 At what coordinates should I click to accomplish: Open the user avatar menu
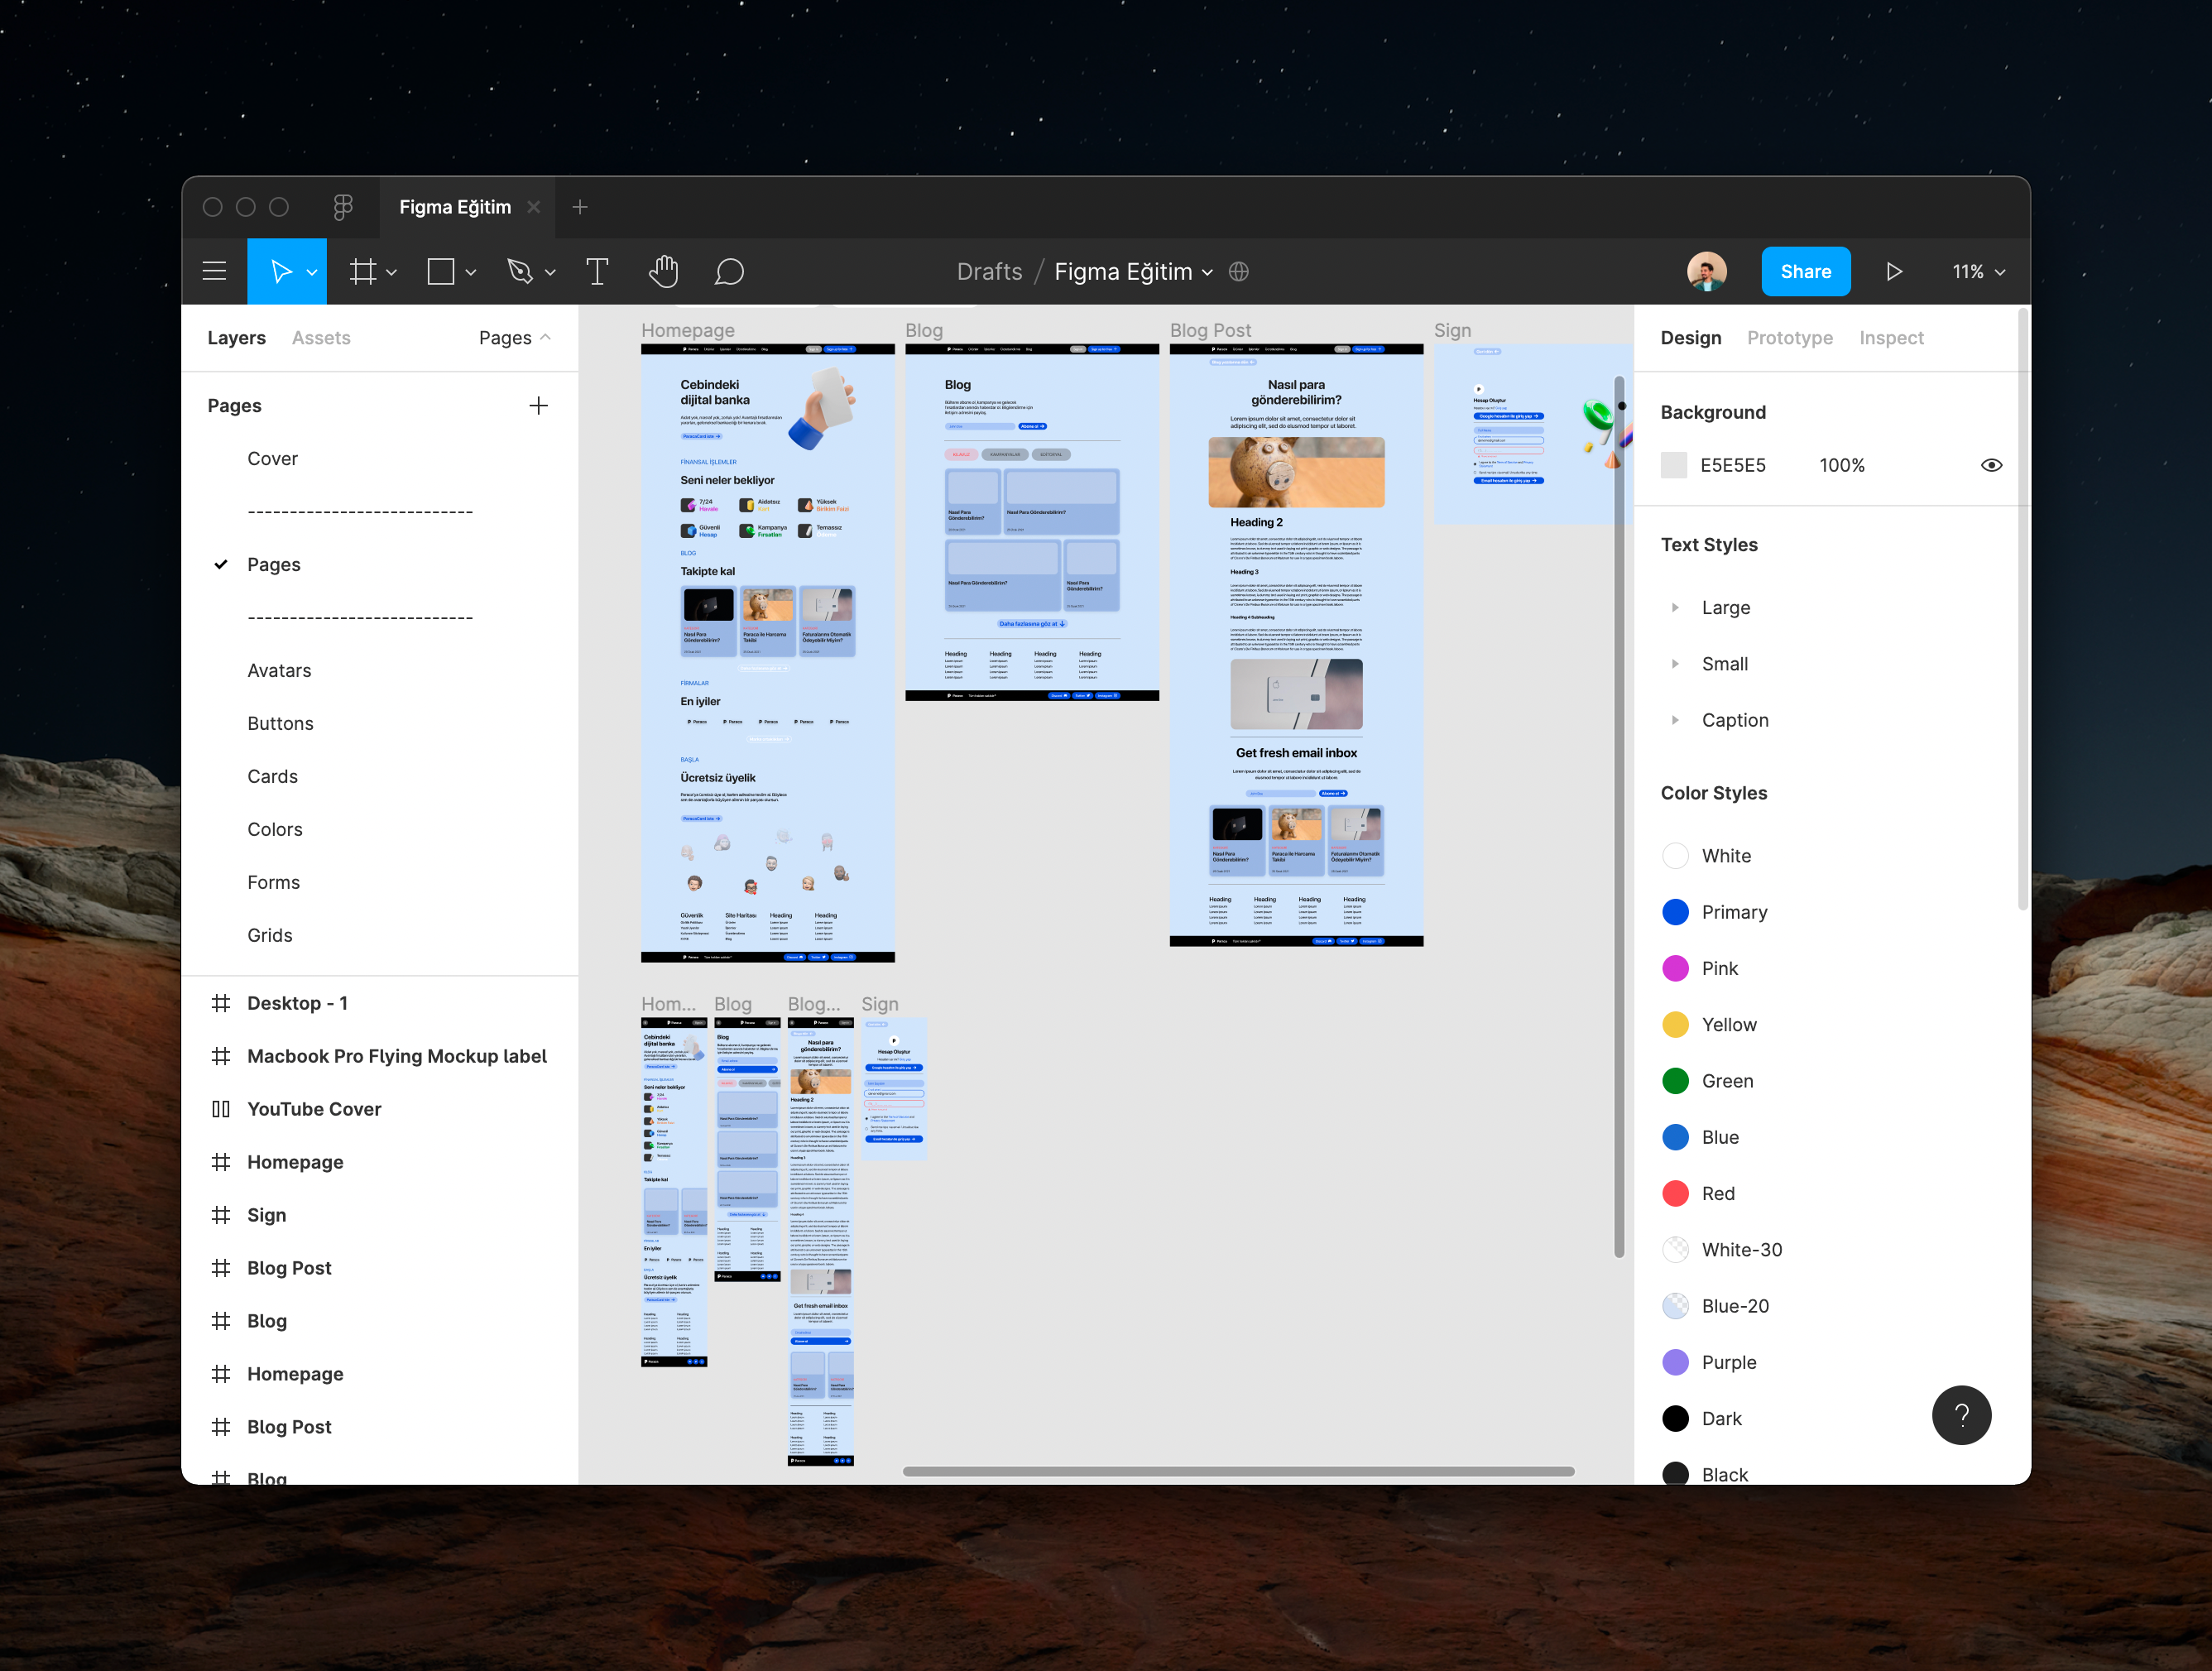(x=1707, y=271)
